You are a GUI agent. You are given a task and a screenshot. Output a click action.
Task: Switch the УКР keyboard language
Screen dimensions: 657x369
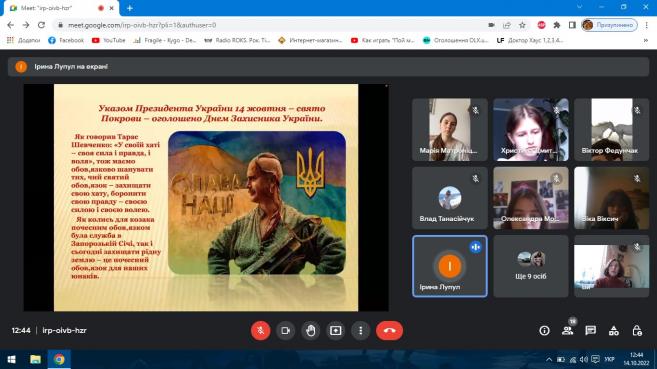click(x=610, y=359)
